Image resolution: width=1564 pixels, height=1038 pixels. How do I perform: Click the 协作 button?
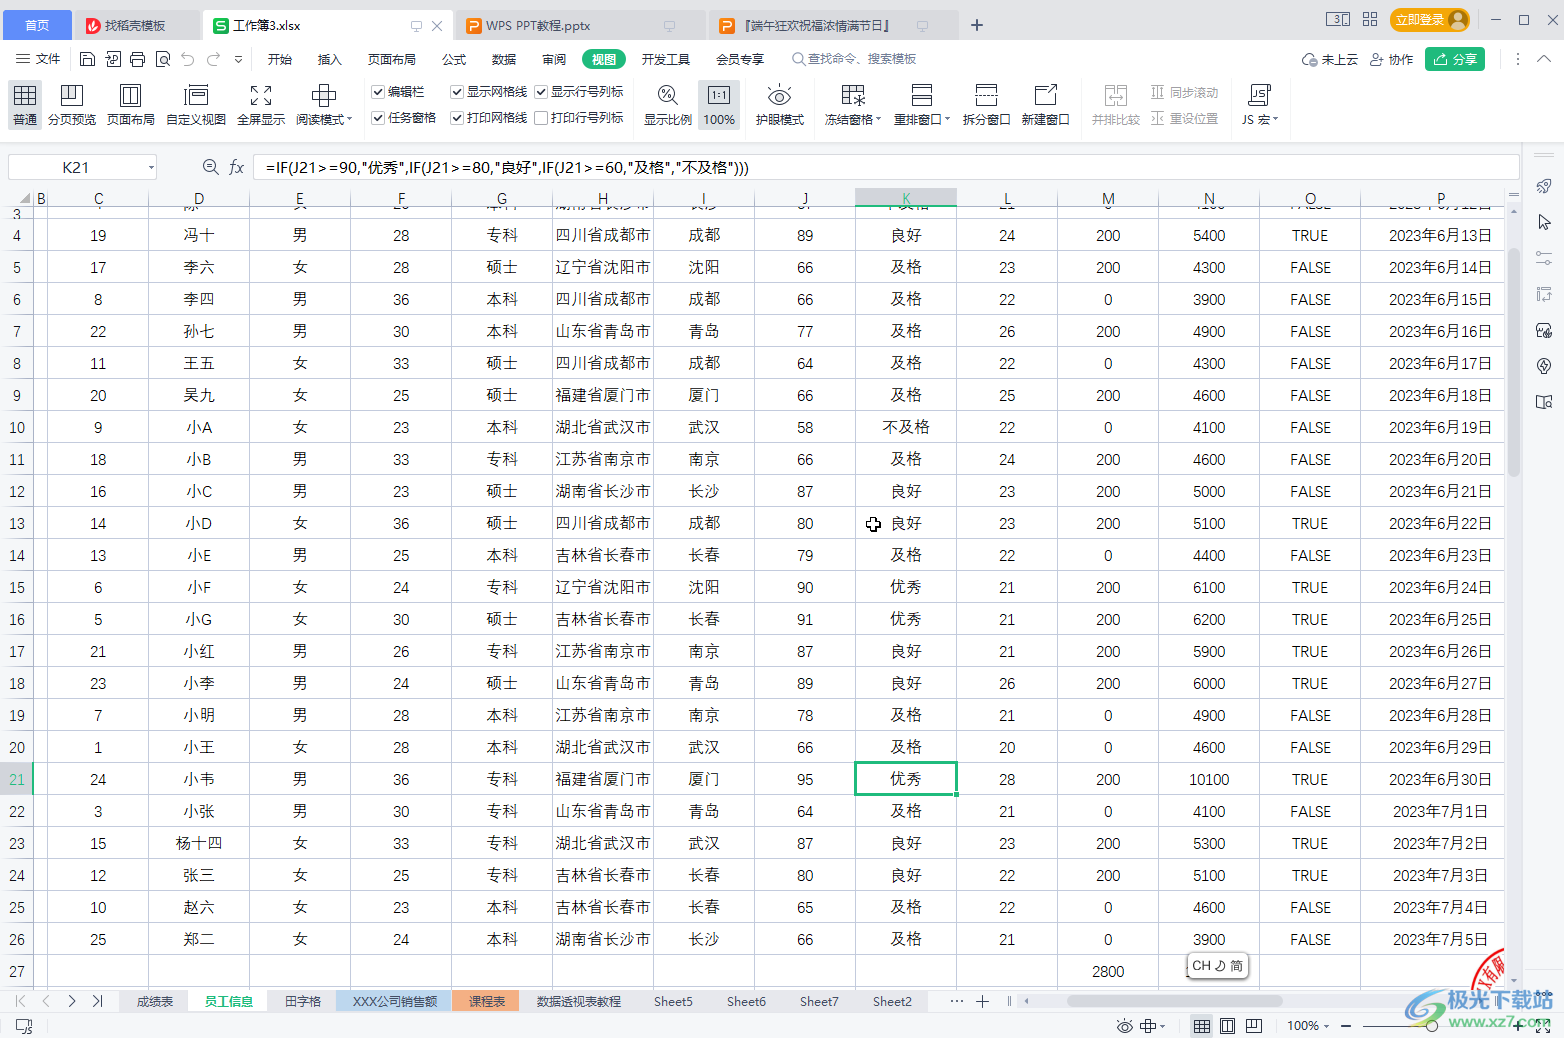pos(1391,59)
